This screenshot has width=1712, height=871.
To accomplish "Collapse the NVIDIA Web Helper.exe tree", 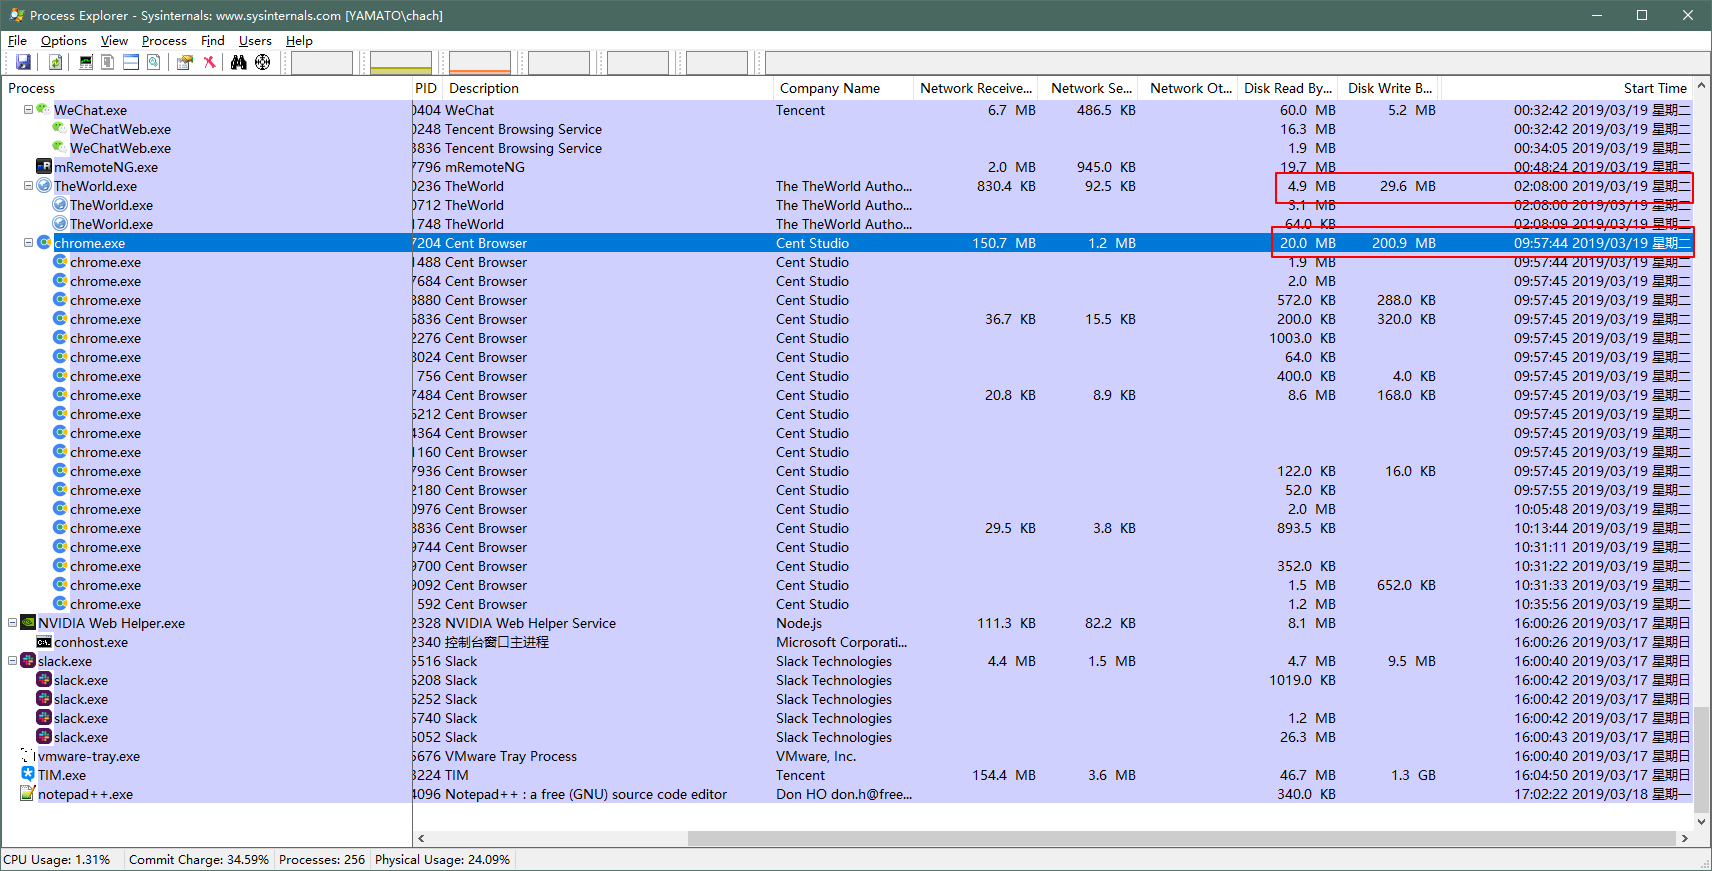I will tap(12, 623).
